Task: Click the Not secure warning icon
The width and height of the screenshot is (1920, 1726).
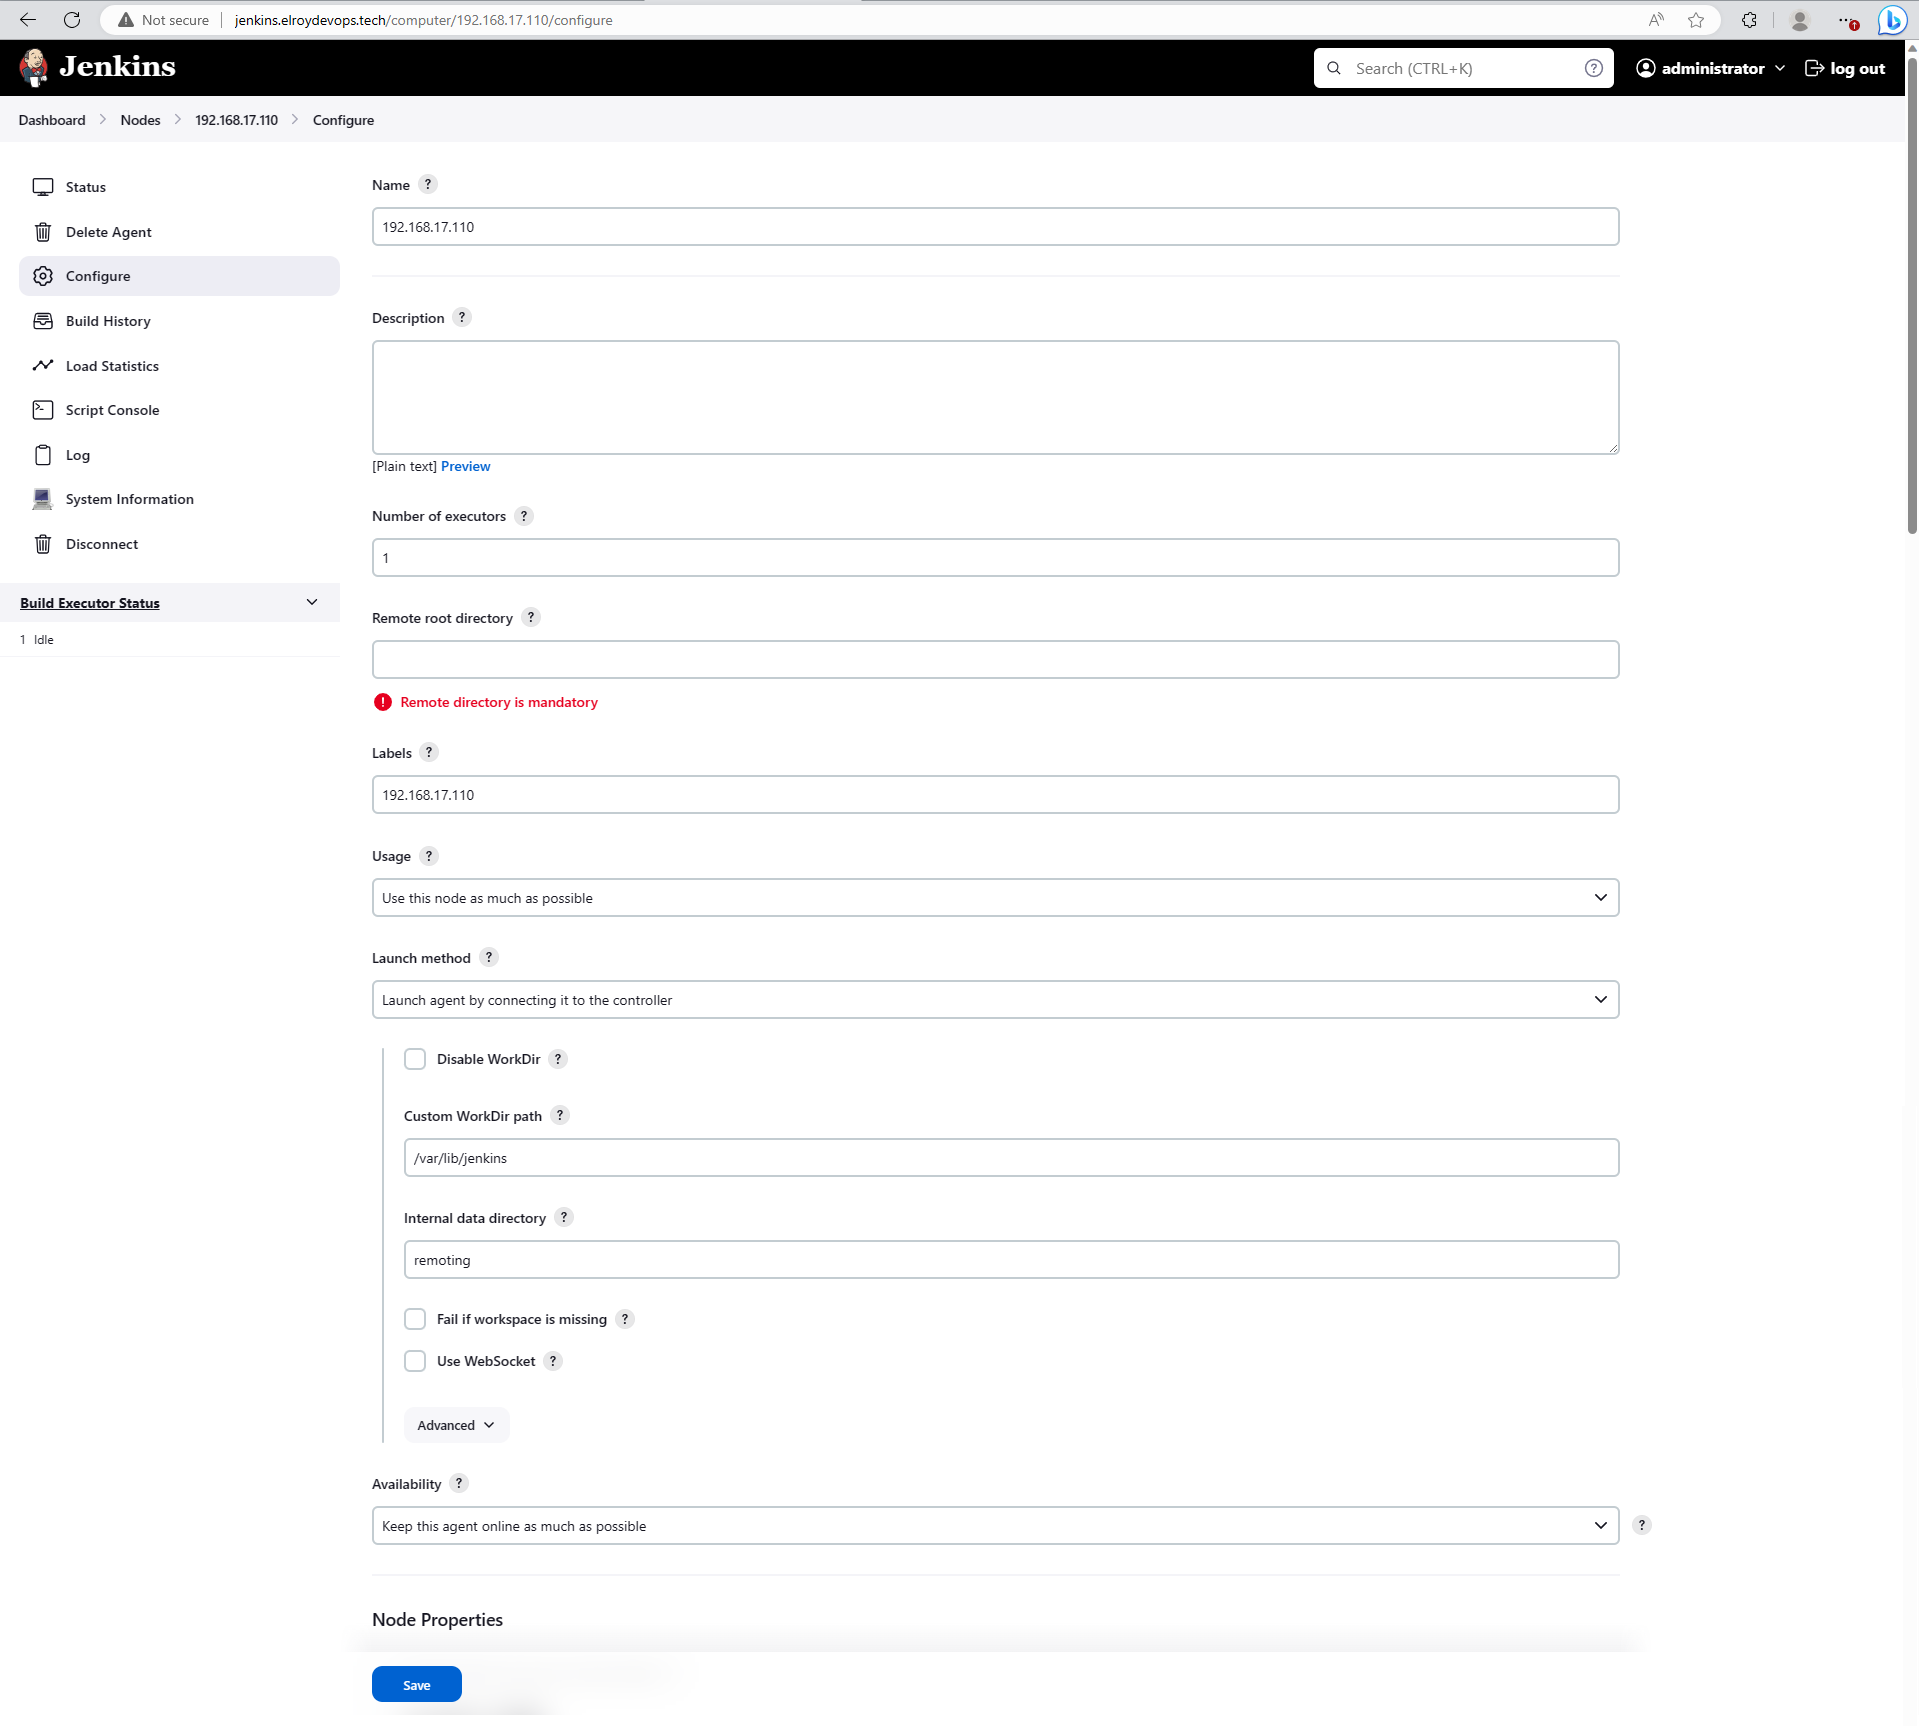Action: click(126, 20)
